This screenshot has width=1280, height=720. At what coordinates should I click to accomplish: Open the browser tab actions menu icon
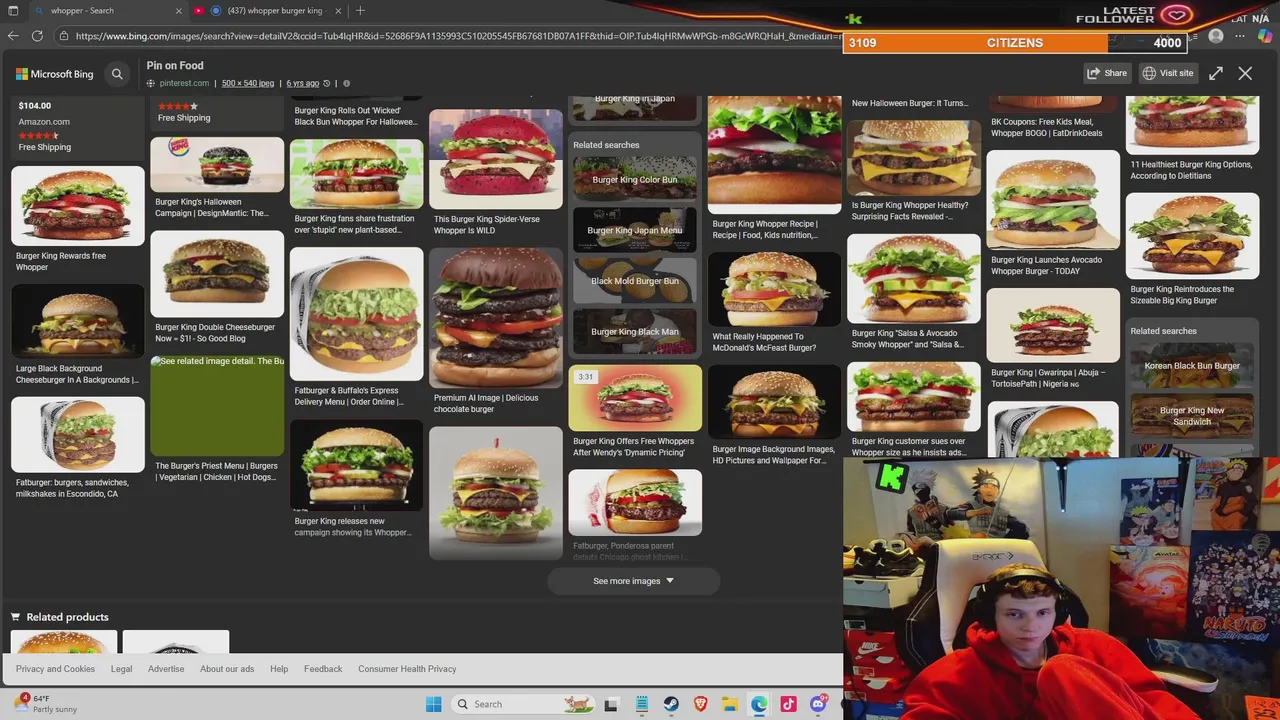click(x=13, y=10)
